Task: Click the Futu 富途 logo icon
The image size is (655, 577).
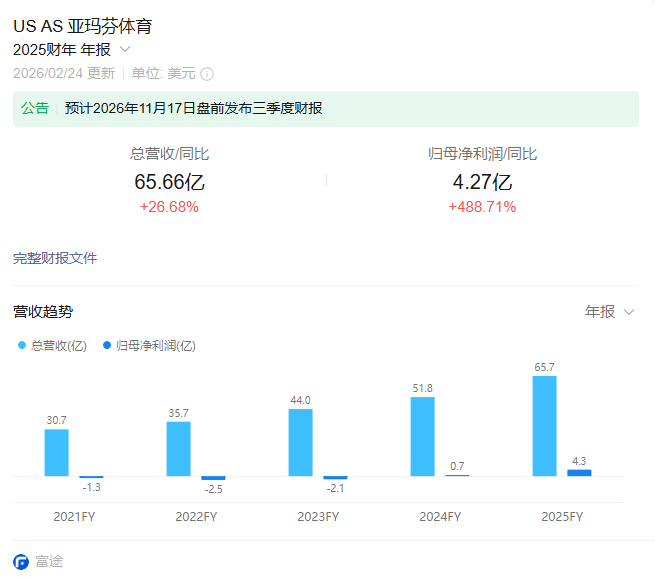Action: coord(21,562)
